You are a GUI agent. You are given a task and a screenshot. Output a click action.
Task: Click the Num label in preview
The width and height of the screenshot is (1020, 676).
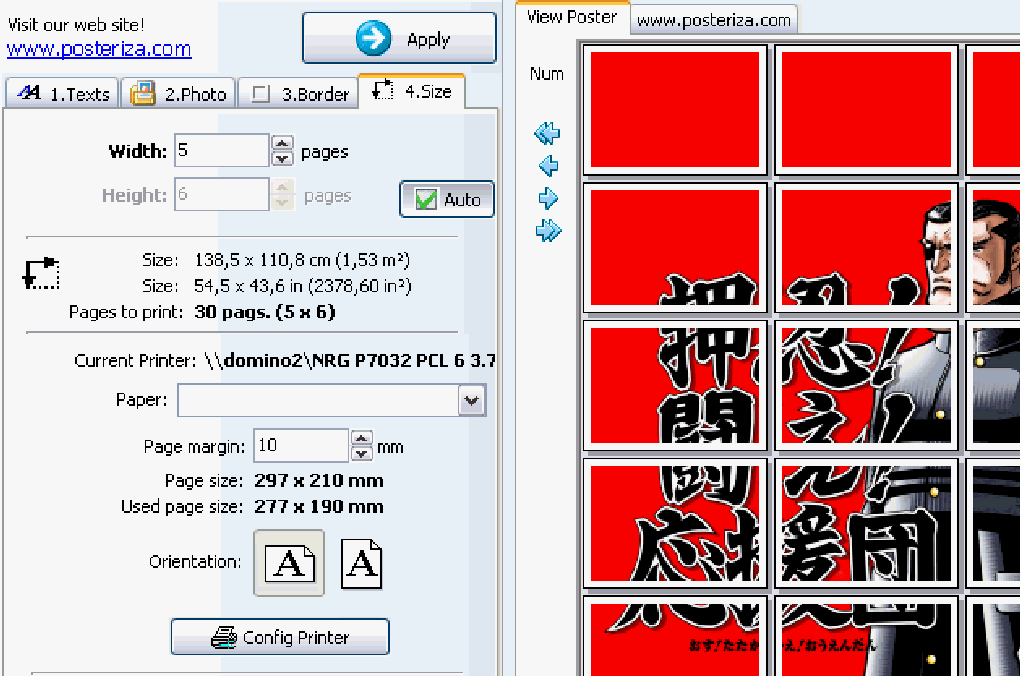point(546,74)
